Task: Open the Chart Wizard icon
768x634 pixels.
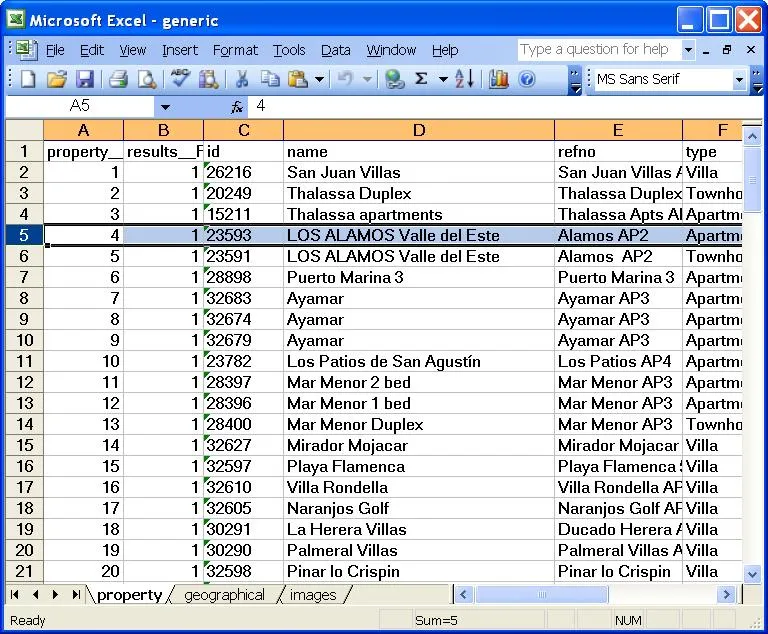Action: coord(498,79)
